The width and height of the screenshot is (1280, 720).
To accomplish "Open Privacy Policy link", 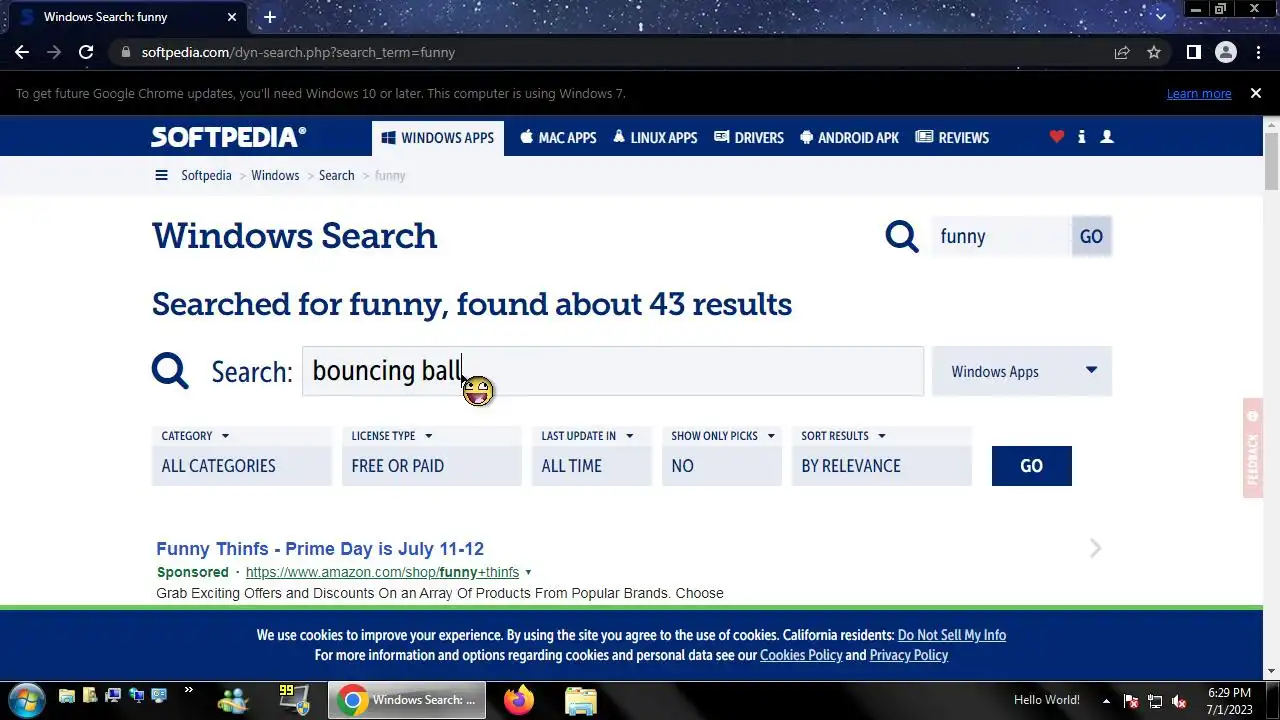I will [909, 655].
